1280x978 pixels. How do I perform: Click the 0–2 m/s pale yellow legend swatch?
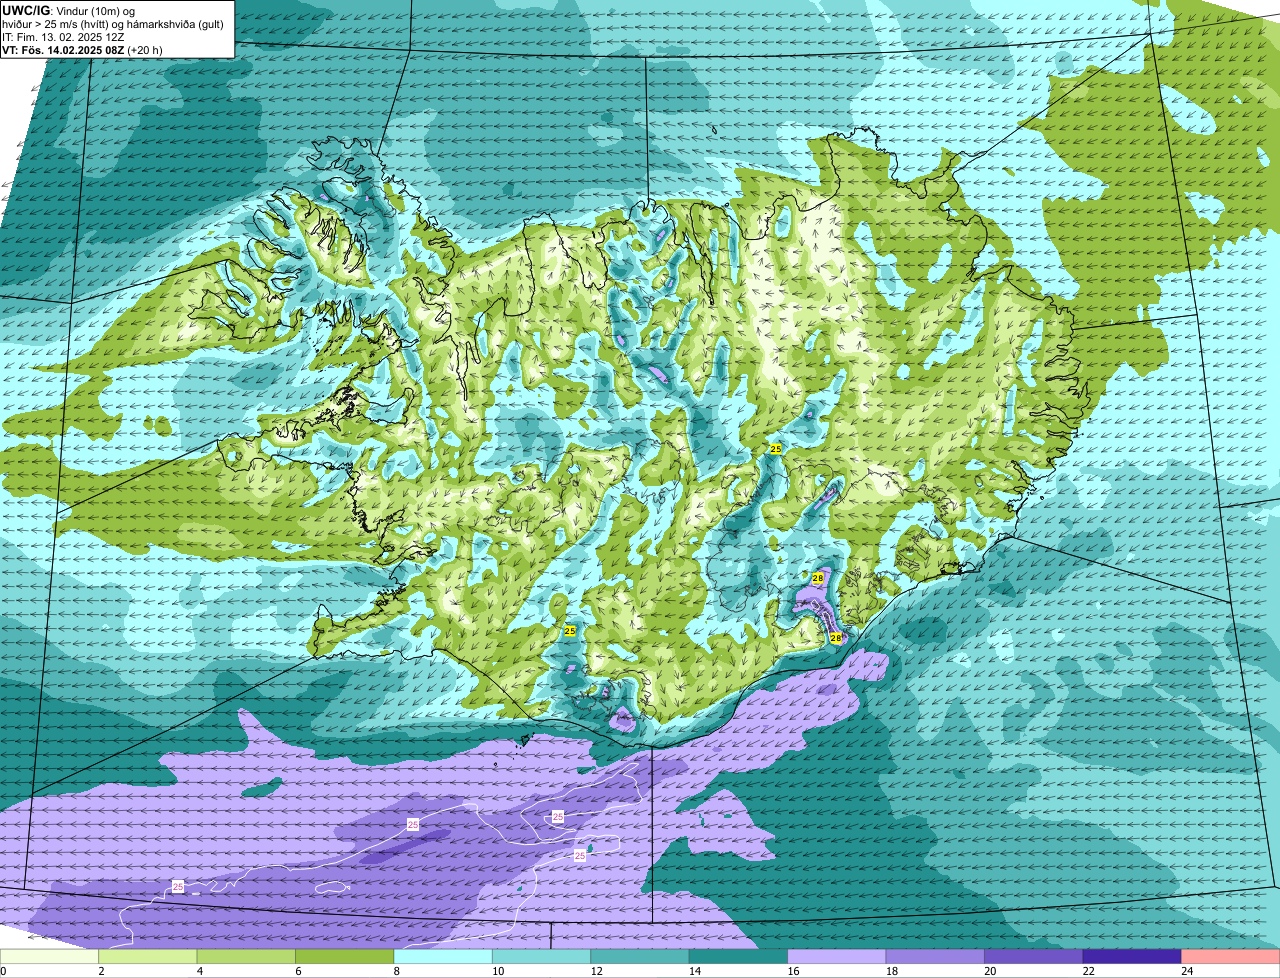pyautogui.click(x=50, y=956)
